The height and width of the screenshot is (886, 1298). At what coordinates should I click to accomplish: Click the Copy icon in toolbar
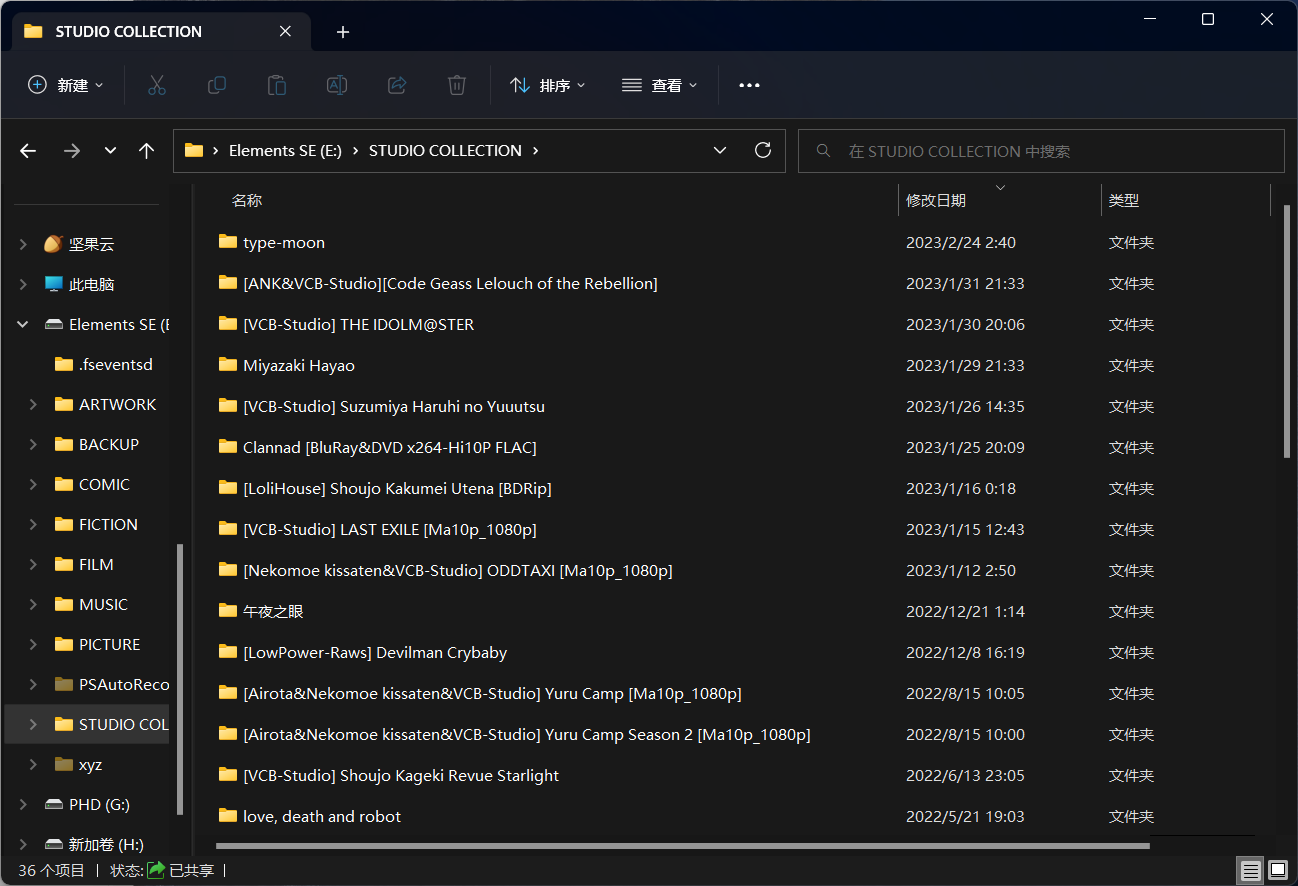pos(216,85)
